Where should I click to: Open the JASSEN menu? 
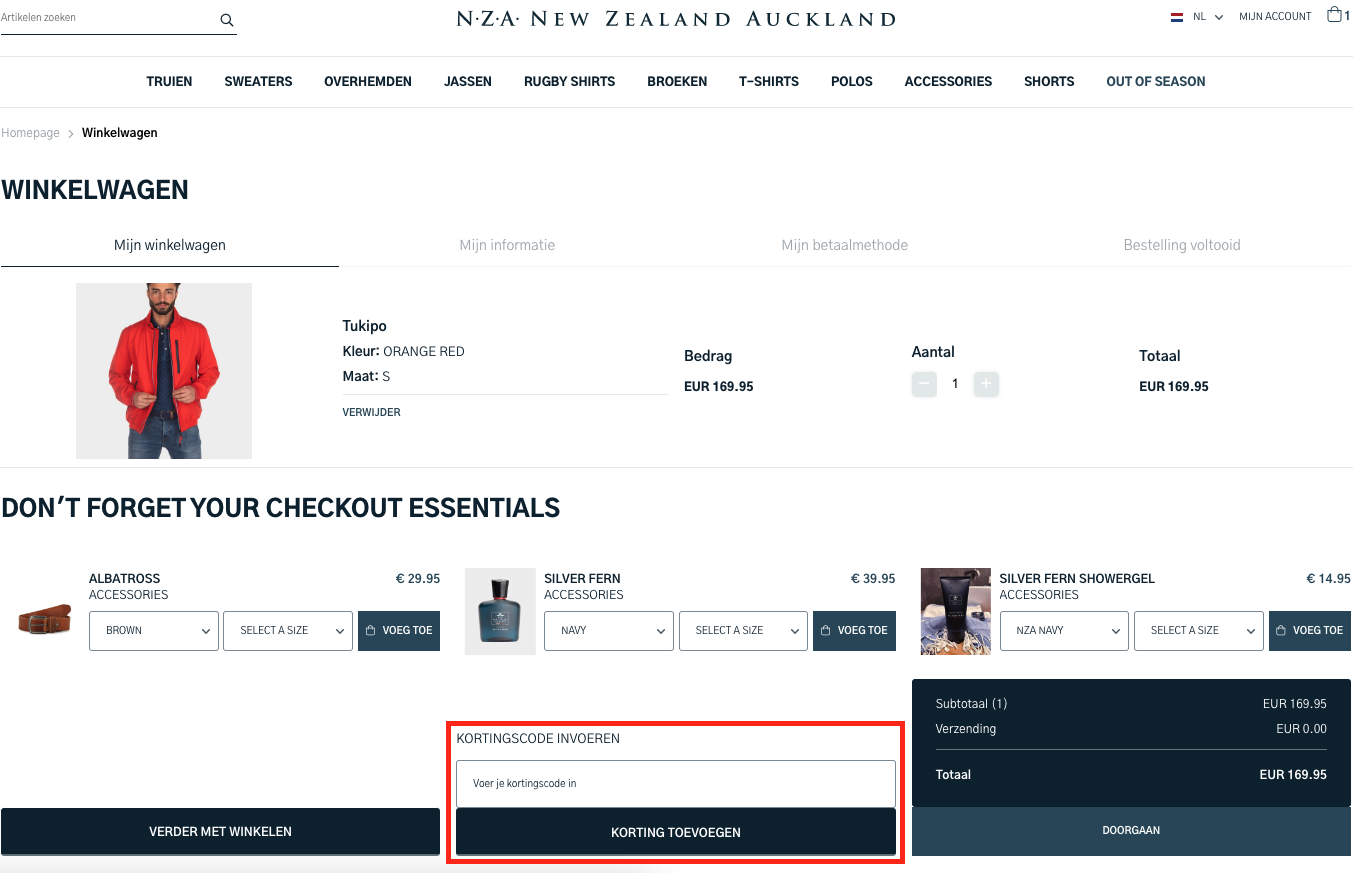tap(468, 82)
